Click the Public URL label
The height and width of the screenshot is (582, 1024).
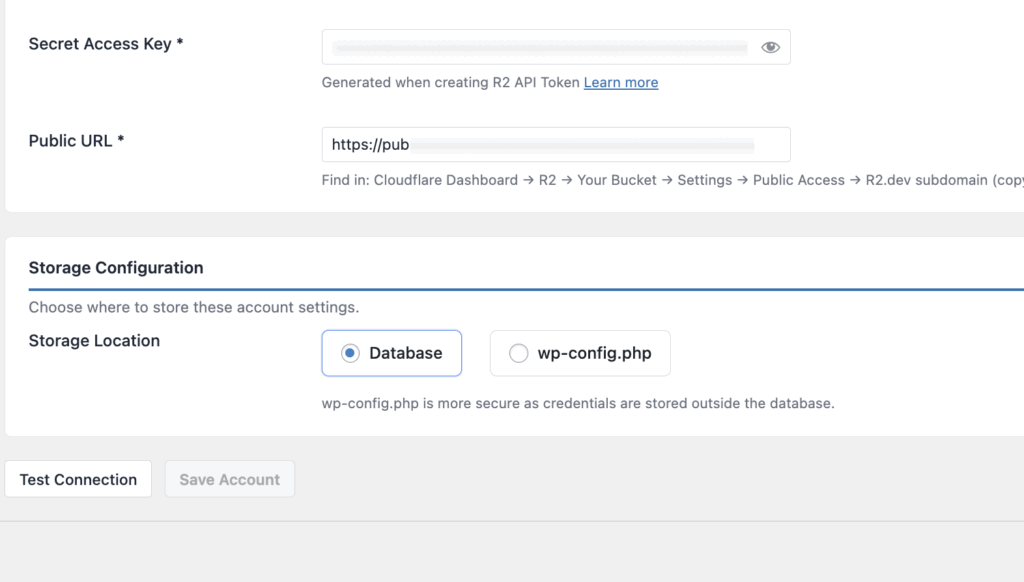76,141
